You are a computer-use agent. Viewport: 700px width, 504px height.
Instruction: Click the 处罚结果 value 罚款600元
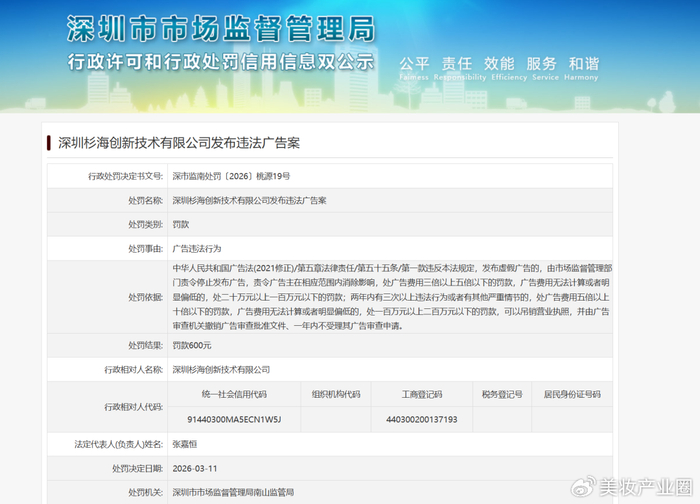pos(192,345)
